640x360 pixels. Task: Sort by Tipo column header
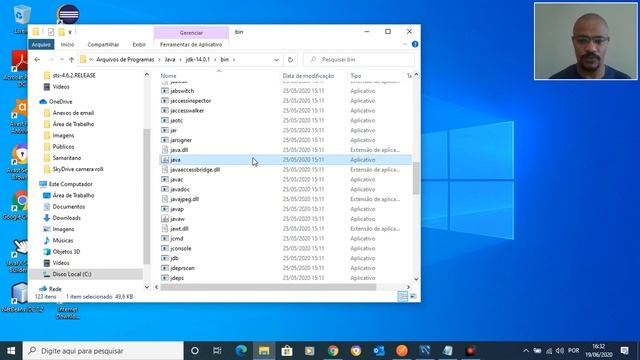pyautogui.click(x=356, y=76)
